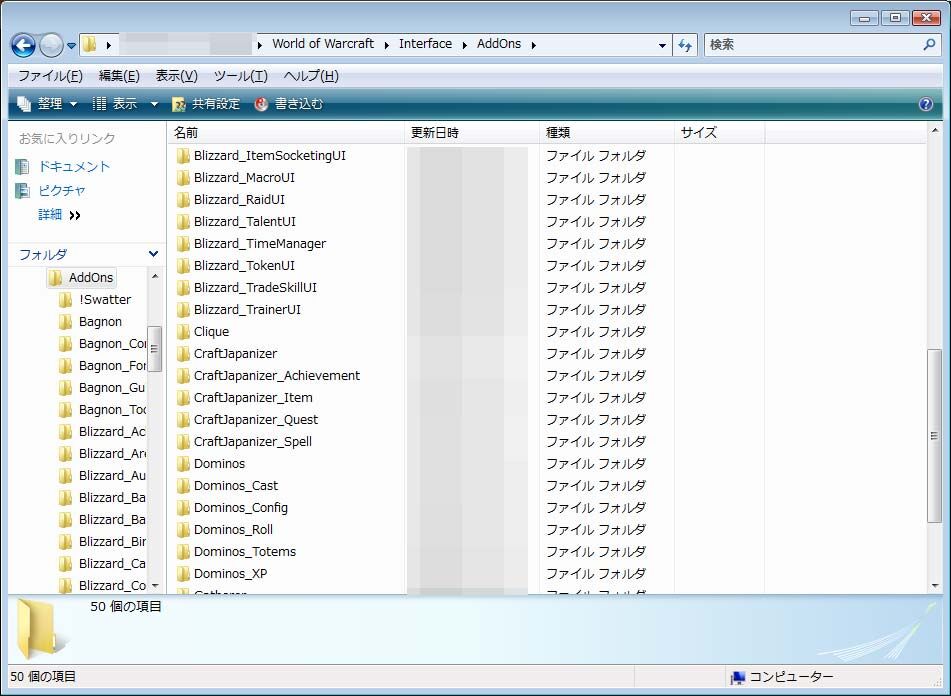This screenshot has width=951, height=696.
Task: Select Blizzard_Bir folder tree item
Action: tap(102, 541)
